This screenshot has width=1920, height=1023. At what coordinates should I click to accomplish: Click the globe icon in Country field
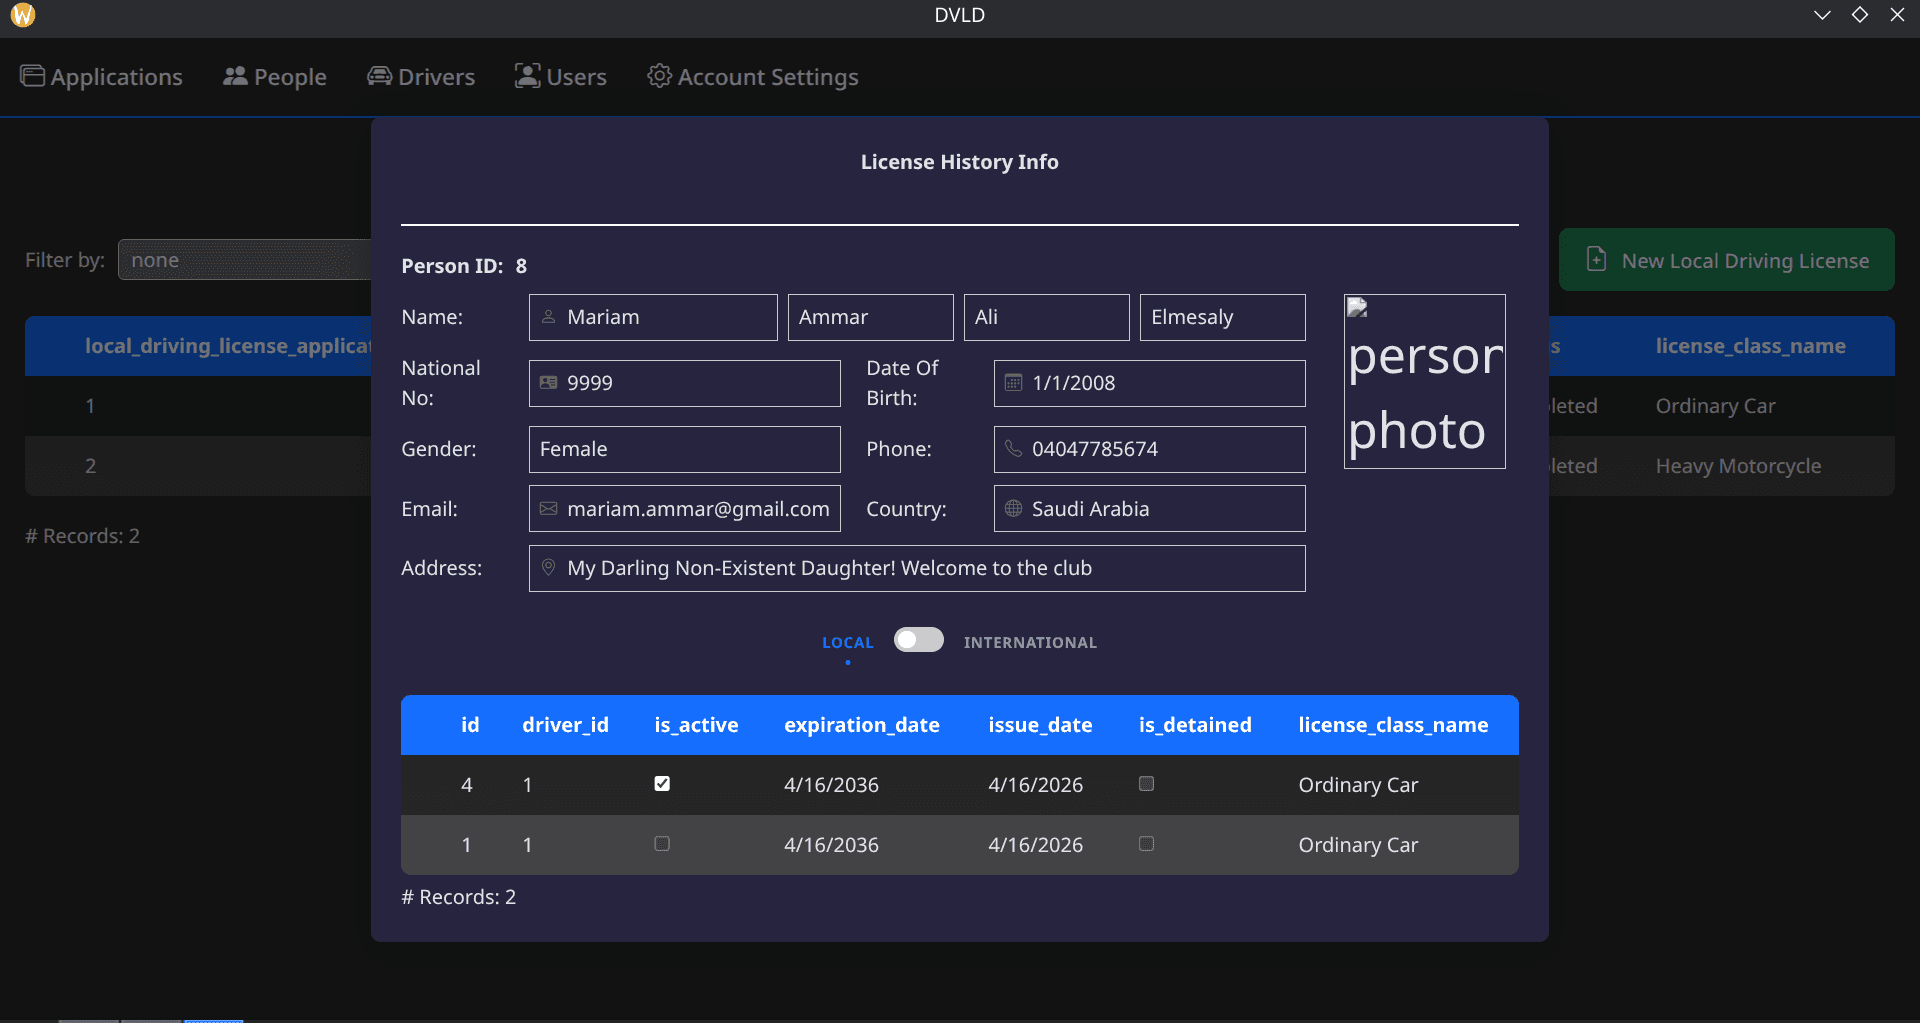click(x=1013, y=509)
